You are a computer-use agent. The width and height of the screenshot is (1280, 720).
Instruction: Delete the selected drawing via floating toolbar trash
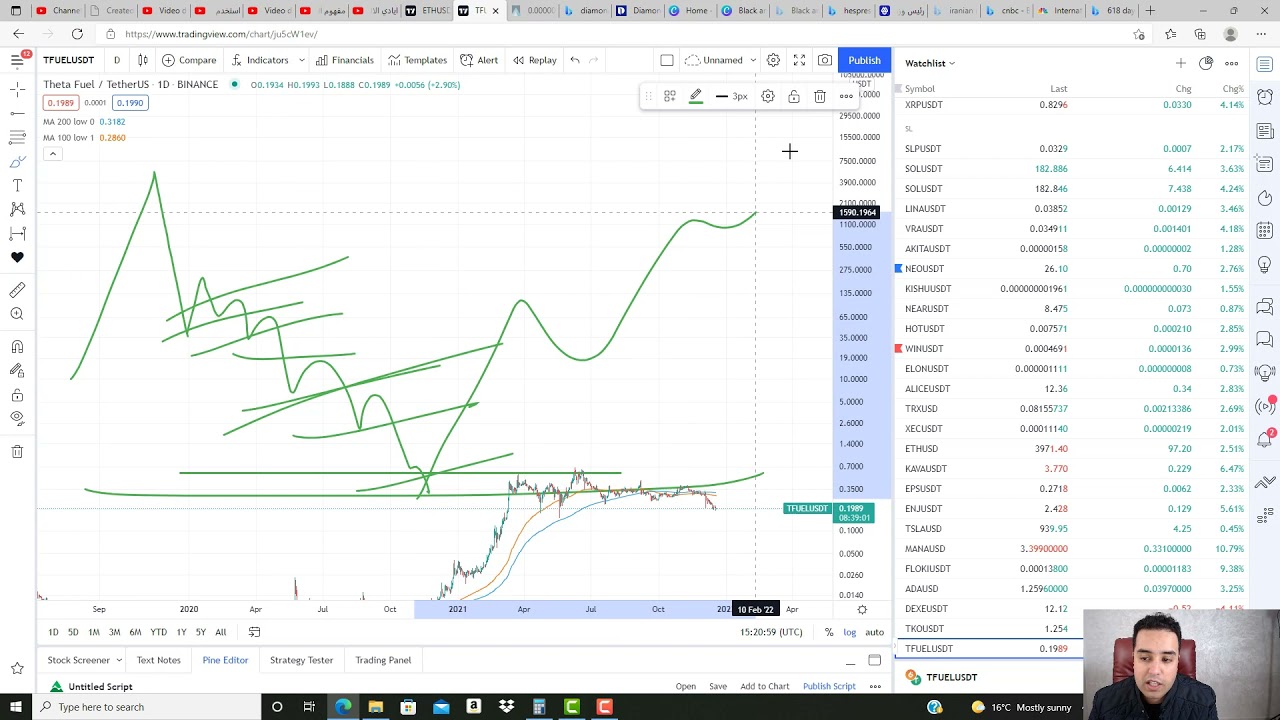819,96
